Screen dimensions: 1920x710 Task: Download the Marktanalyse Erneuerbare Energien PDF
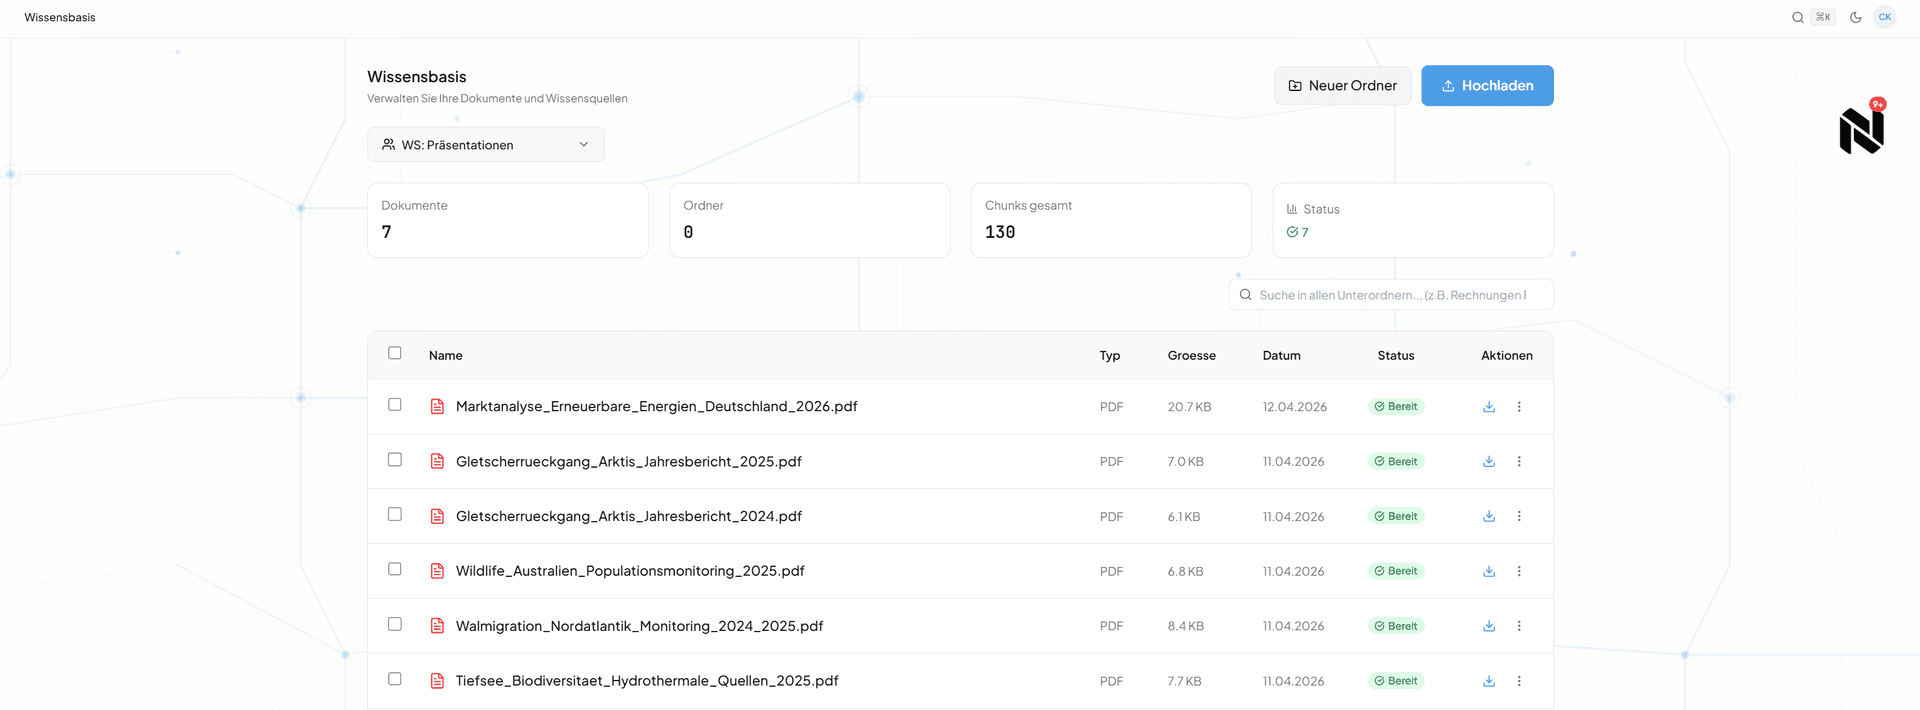tap(1489, 407)
